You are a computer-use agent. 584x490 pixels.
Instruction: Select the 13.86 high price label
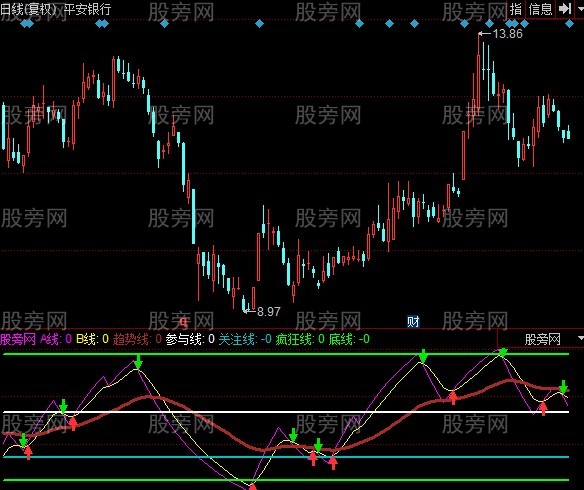[x=507, y=34]
